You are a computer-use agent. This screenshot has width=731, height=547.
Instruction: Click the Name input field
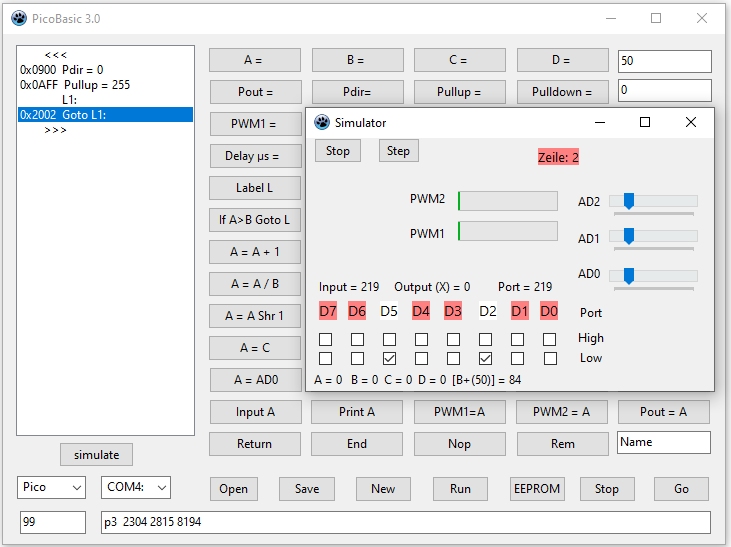[x=664, y=442]
